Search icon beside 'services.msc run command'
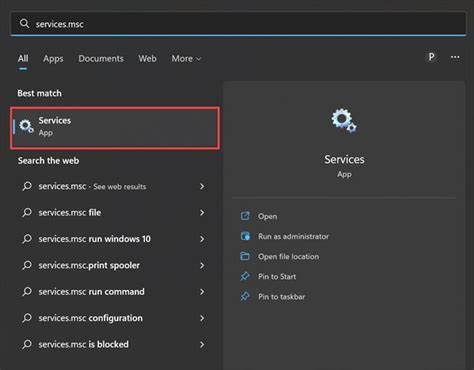Image resolution: width=474 pixels, height=370 pixels. point(27,291)
